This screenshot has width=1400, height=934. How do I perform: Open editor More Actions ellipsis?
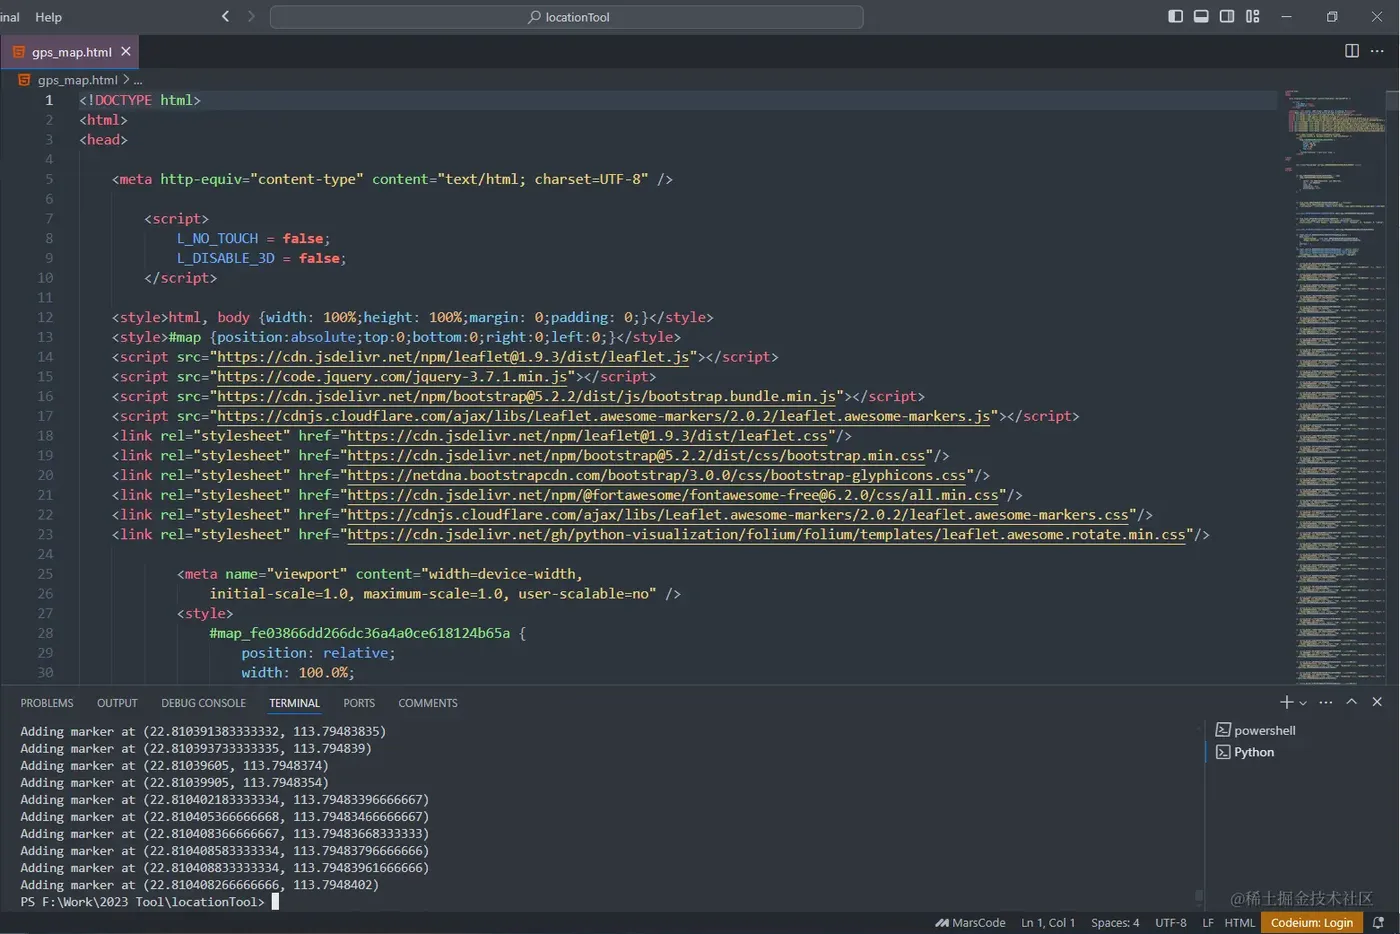coord(1377,51)
